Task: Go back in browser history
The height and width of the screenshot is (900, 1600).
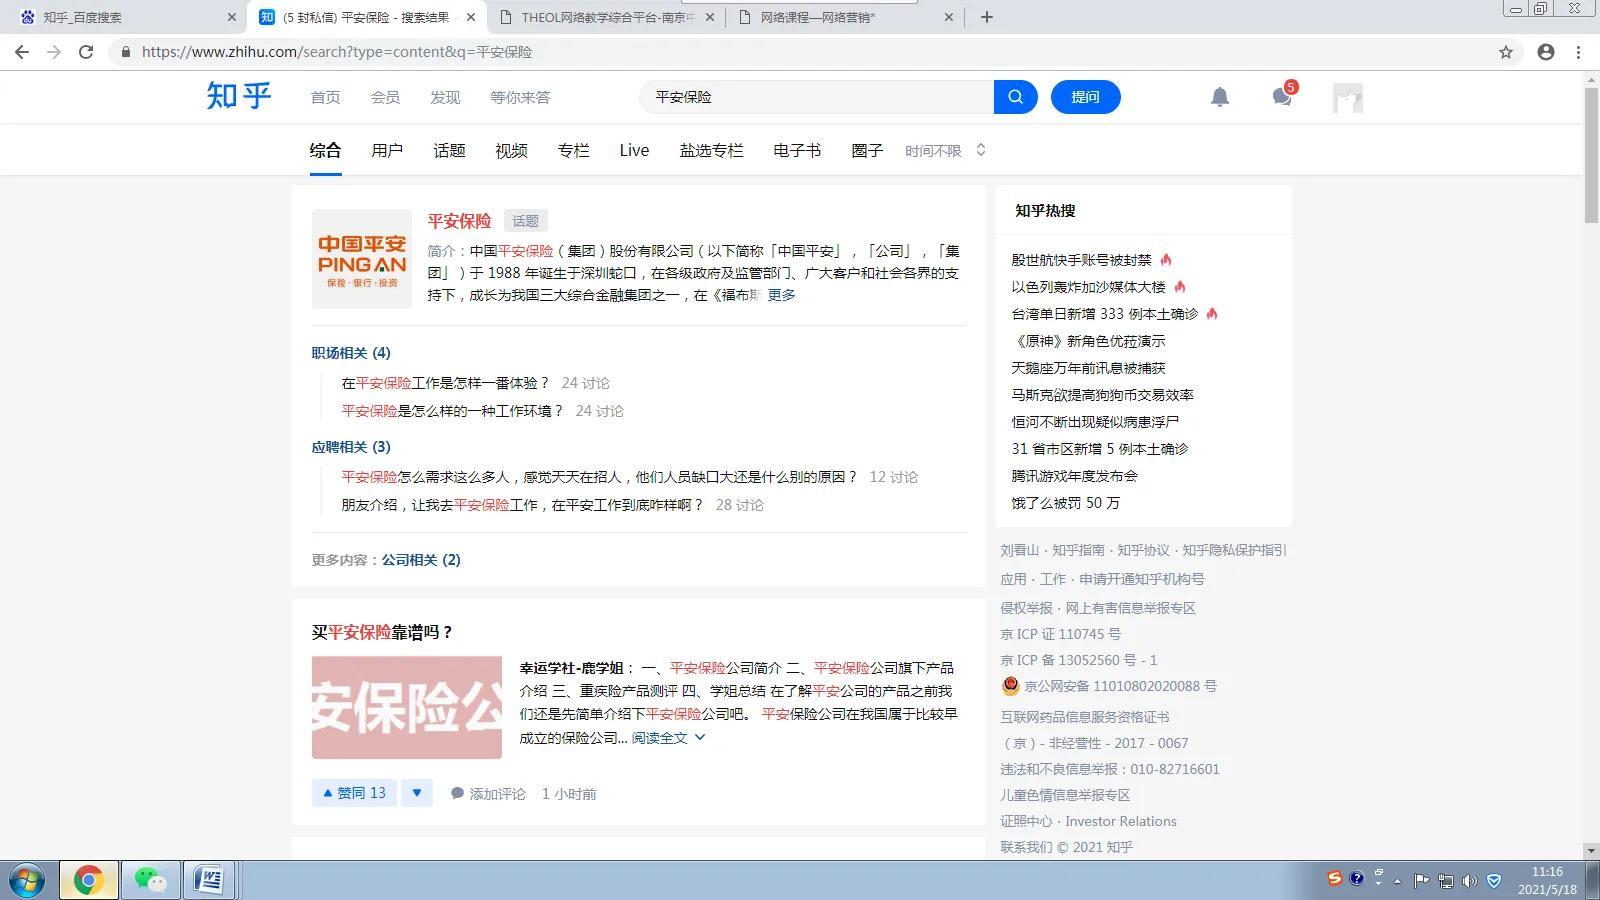Action: coord(22,52)
